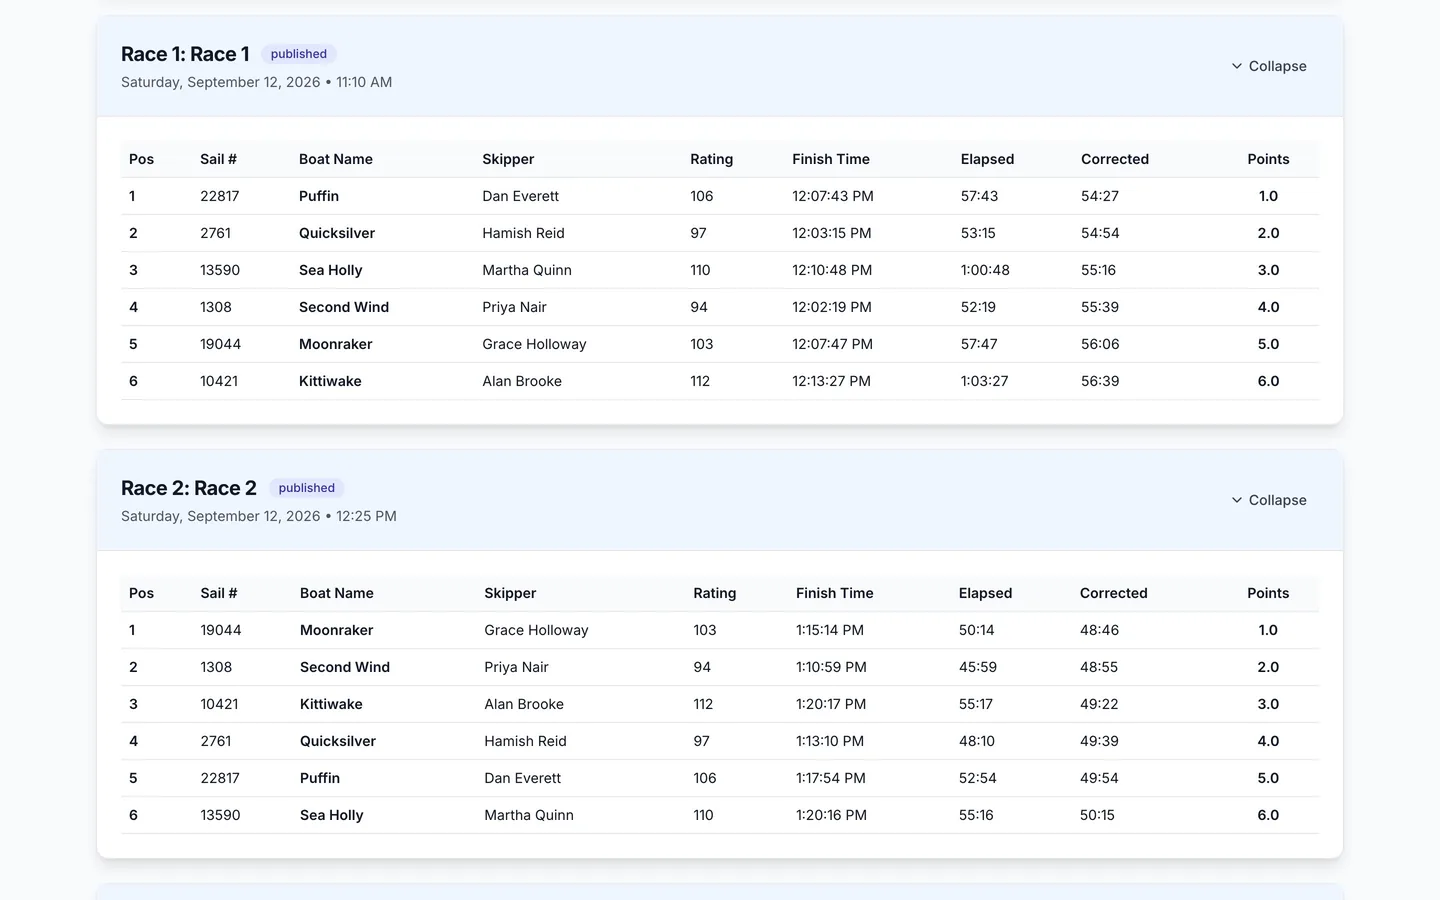Select the Race 1 date 11:10 AM text
Viewport: 1440px width, 900px height.
364,82
